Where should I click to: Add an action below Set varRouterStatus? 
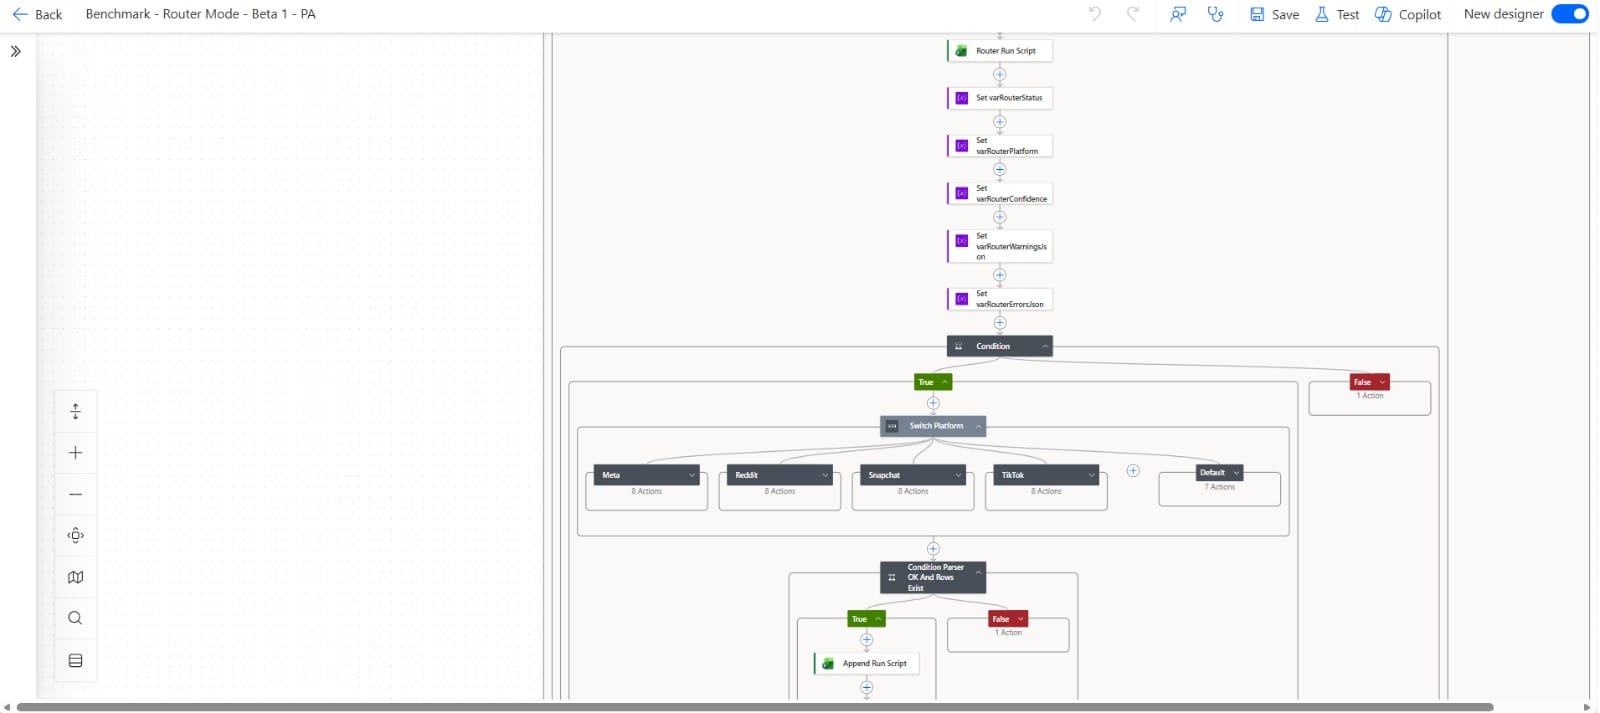tap(1000, 122)
